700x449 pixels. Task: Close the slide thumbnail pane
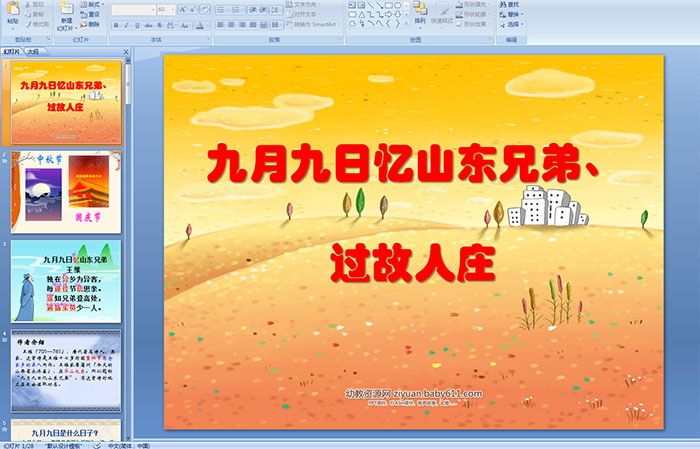coord(126,52)
